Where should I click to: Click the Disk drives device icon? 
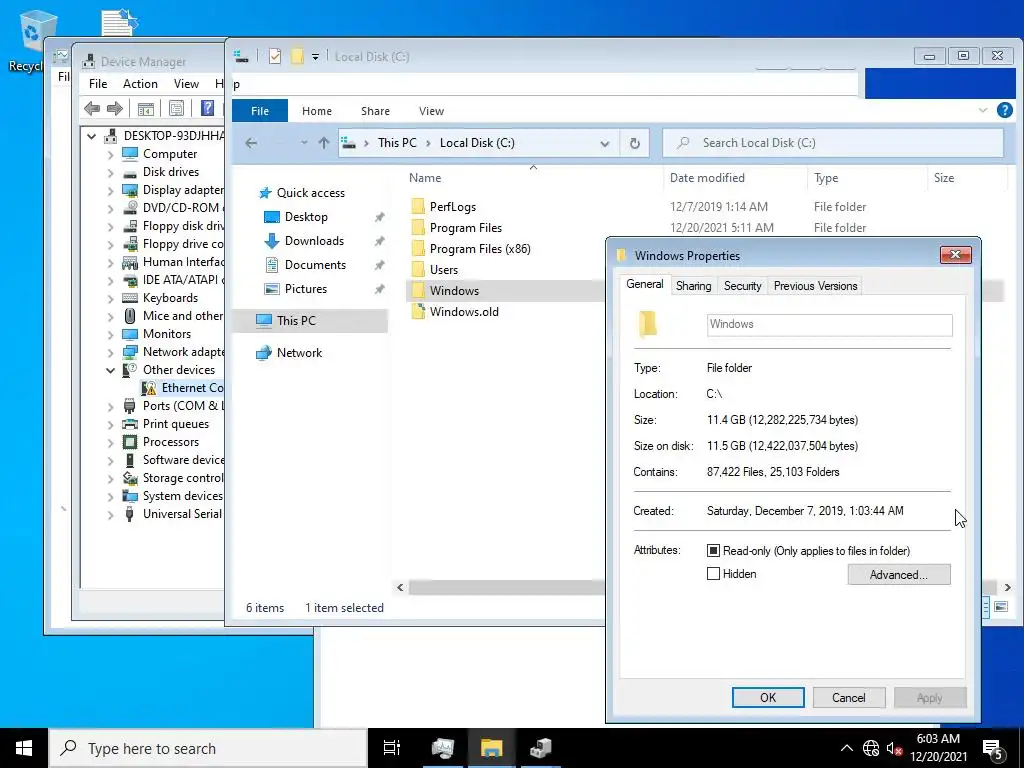[x=131, y=172]
